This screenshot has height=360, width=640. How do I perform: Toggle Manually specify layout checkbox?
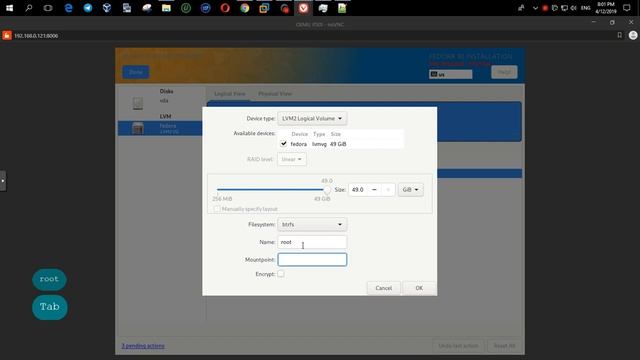pyautogui.click(x=217, y=209)
